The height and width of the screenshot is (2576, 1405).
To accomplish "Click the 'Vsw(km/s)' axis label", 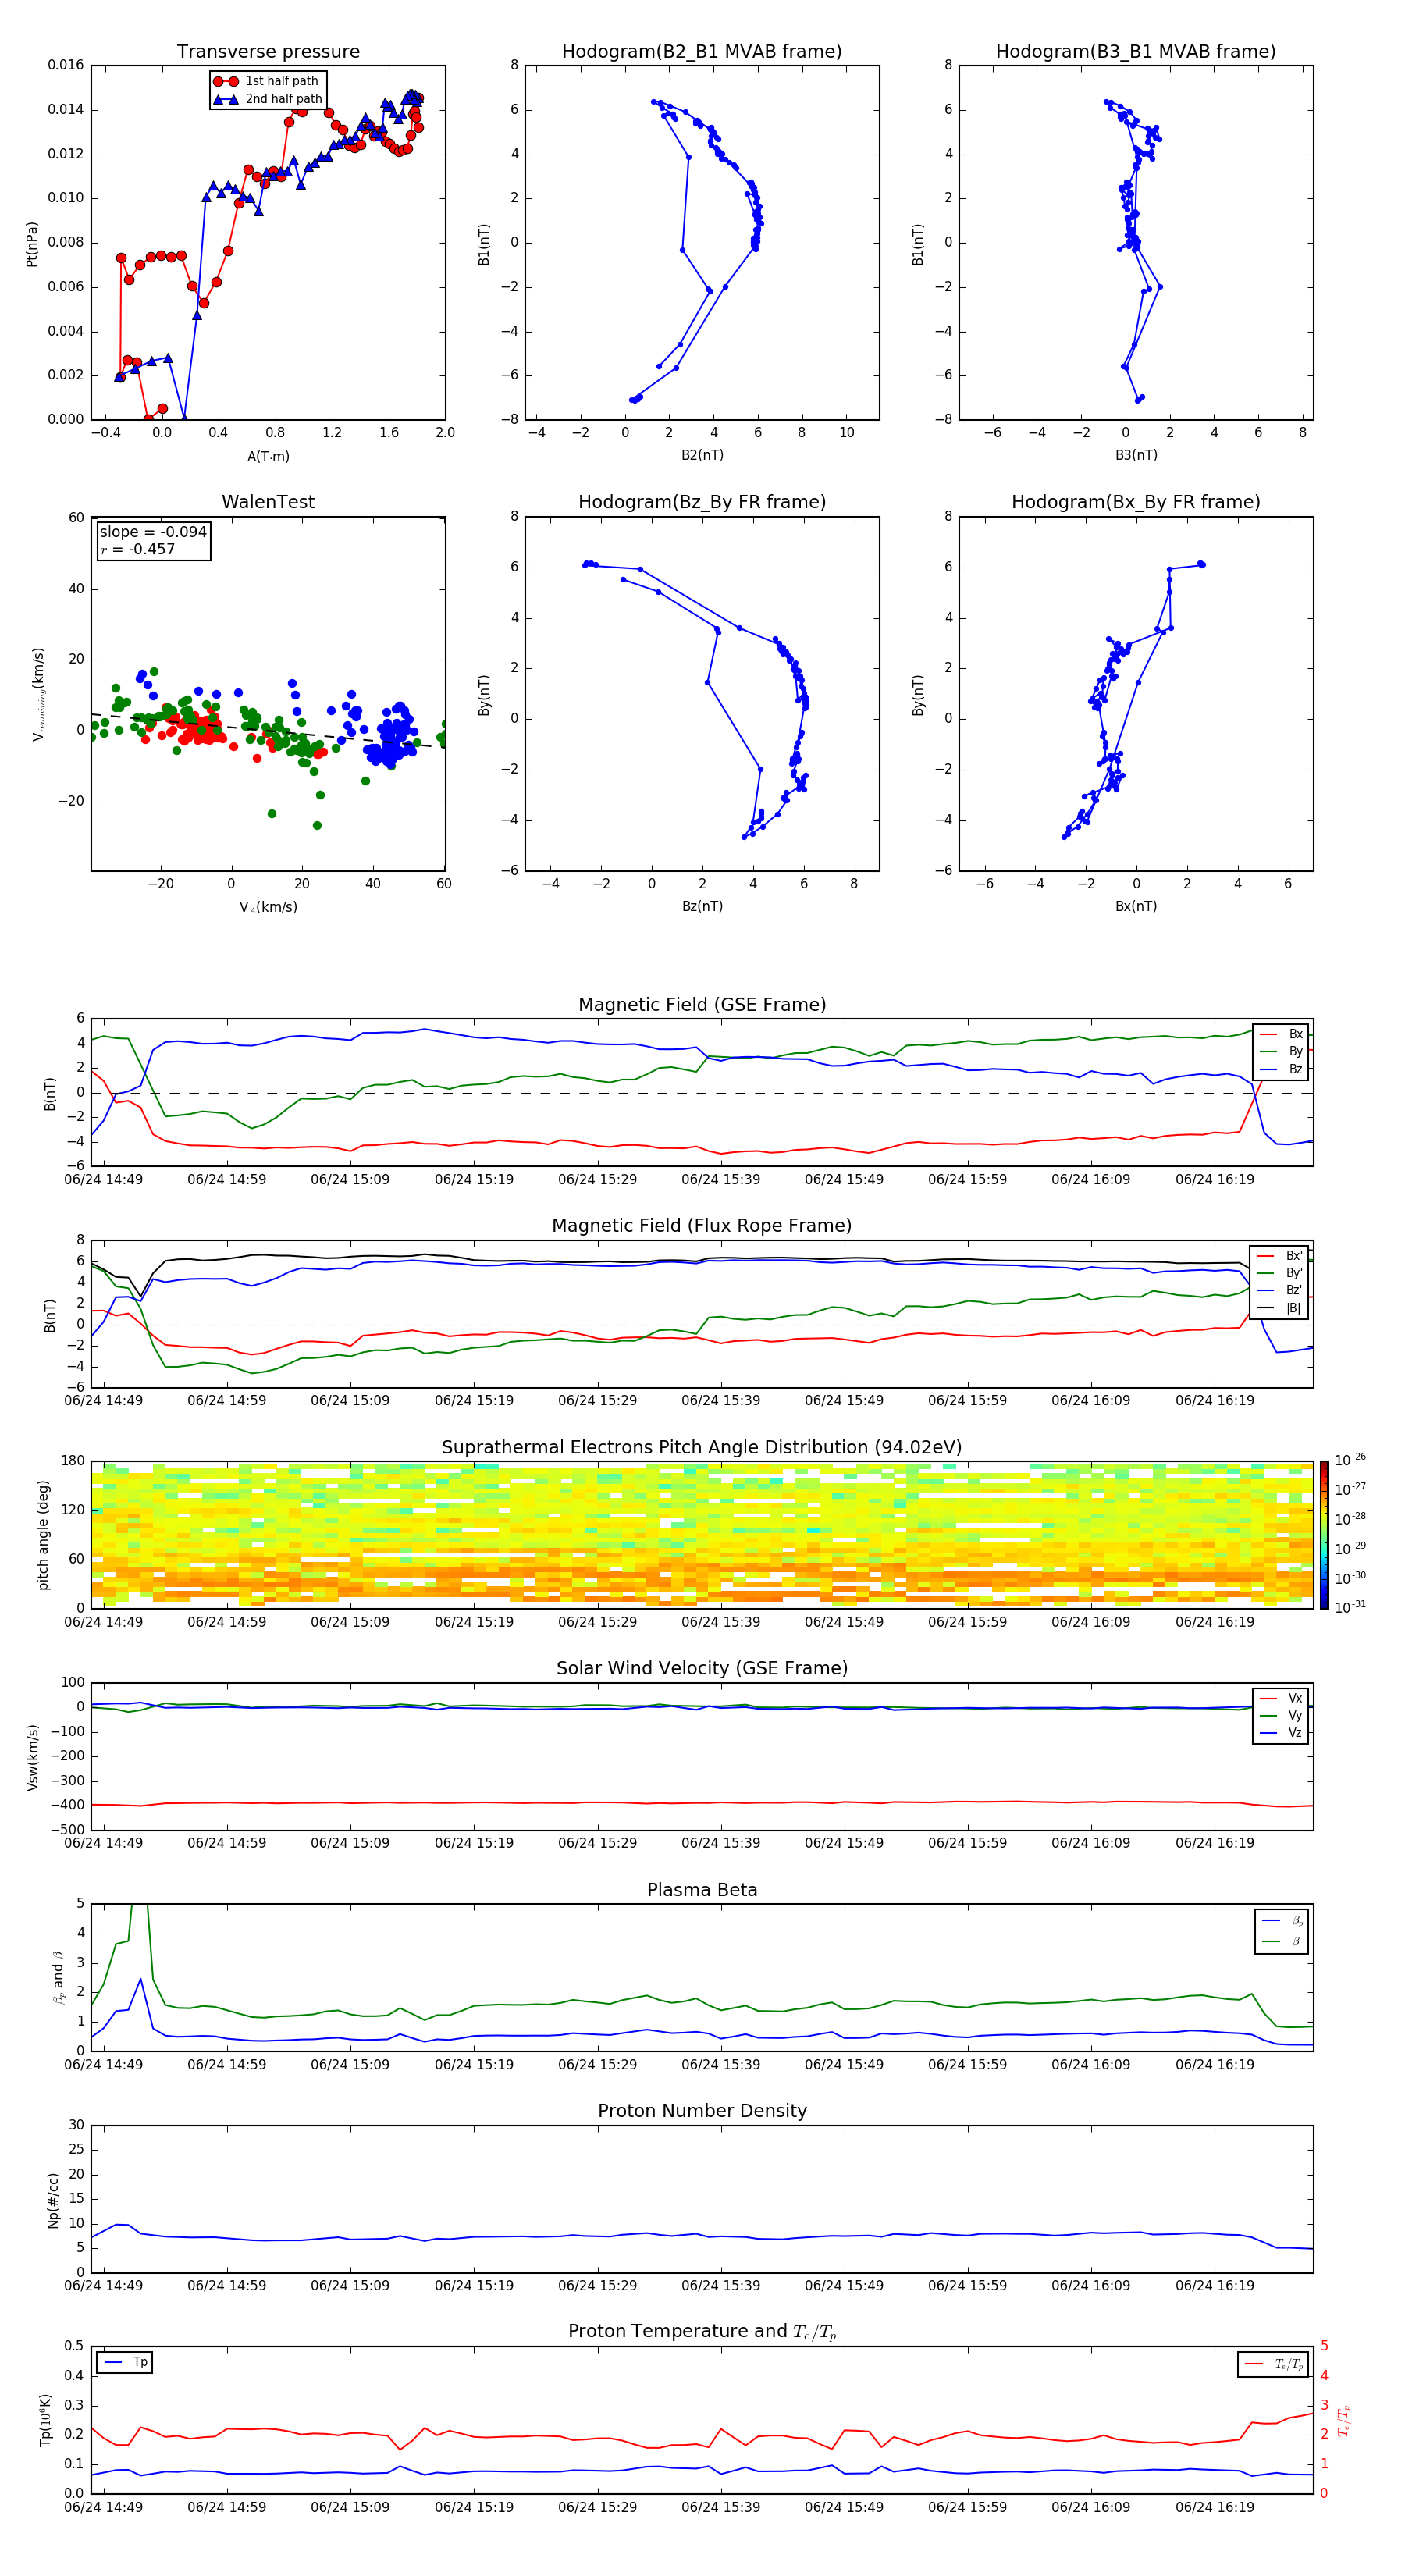I will [33, 1757].
